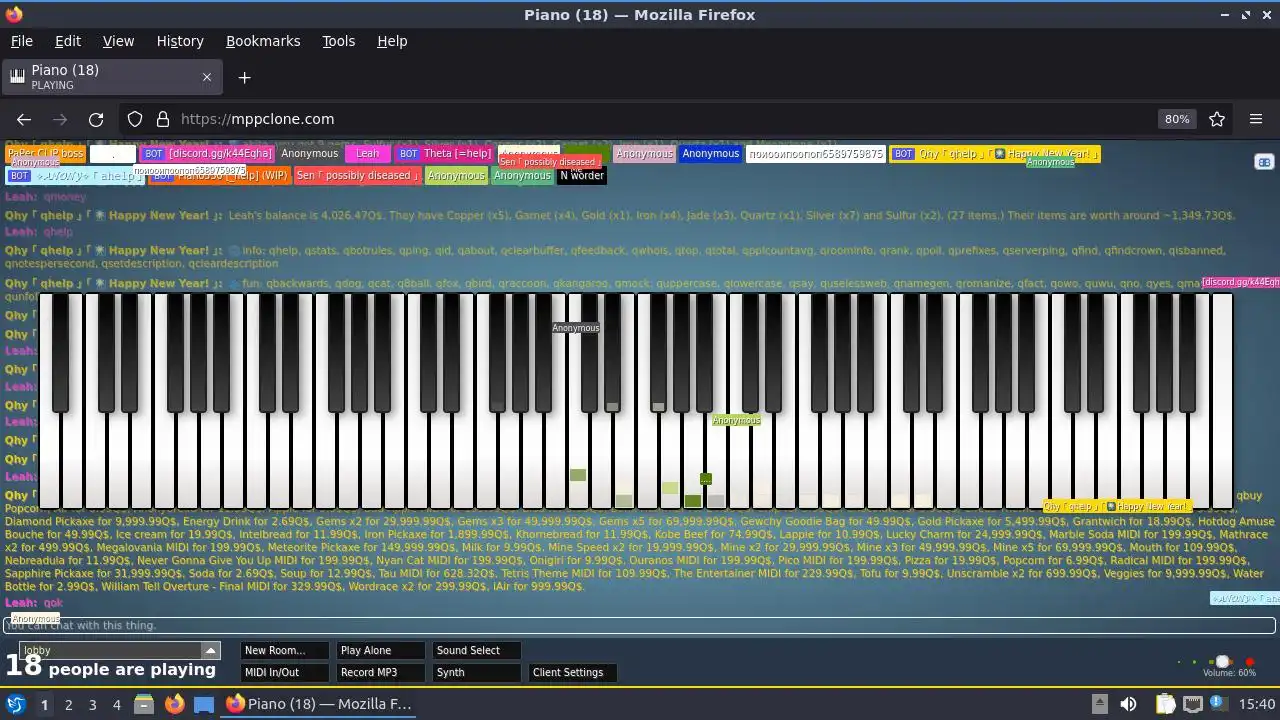The image size is (1280, 720).
Task: Select the Piano (18) browser tab
Action: pos(111,77)
